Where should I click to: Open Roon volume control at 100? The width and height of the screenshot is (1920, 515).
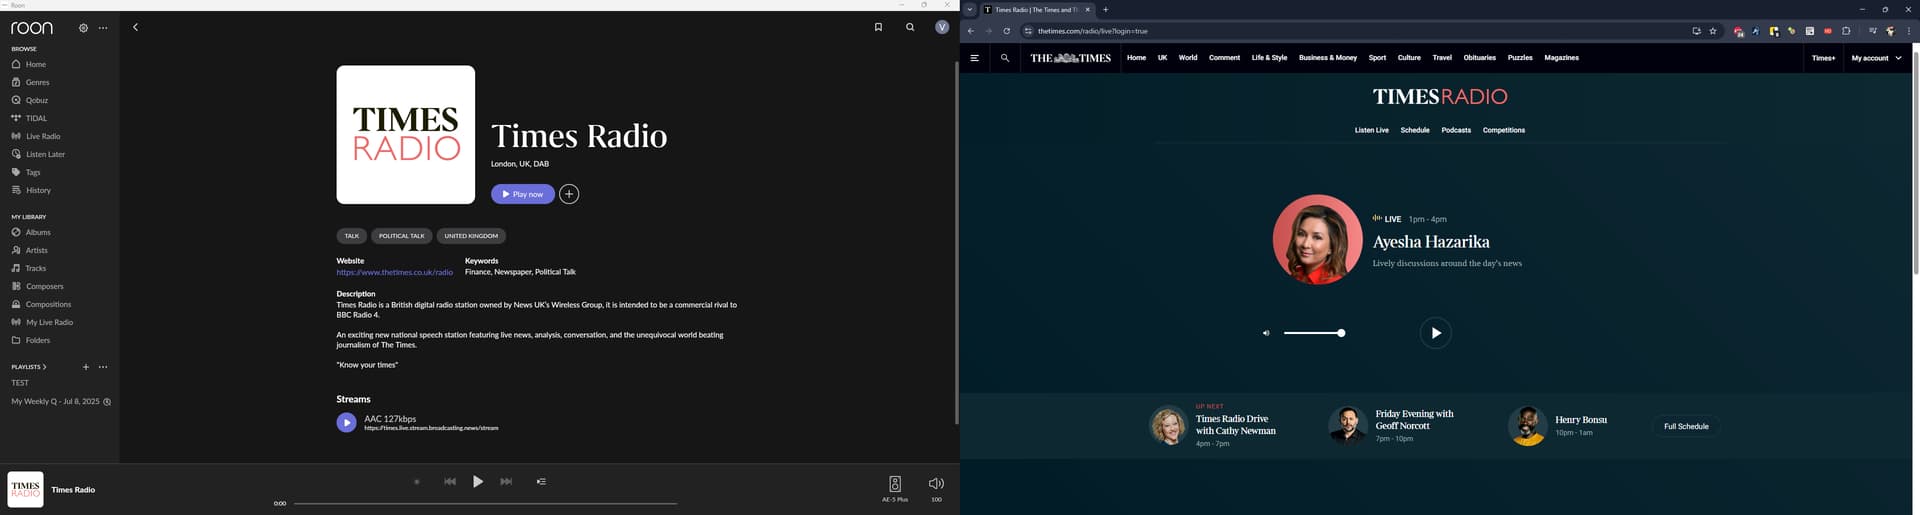tap(936, 485)
